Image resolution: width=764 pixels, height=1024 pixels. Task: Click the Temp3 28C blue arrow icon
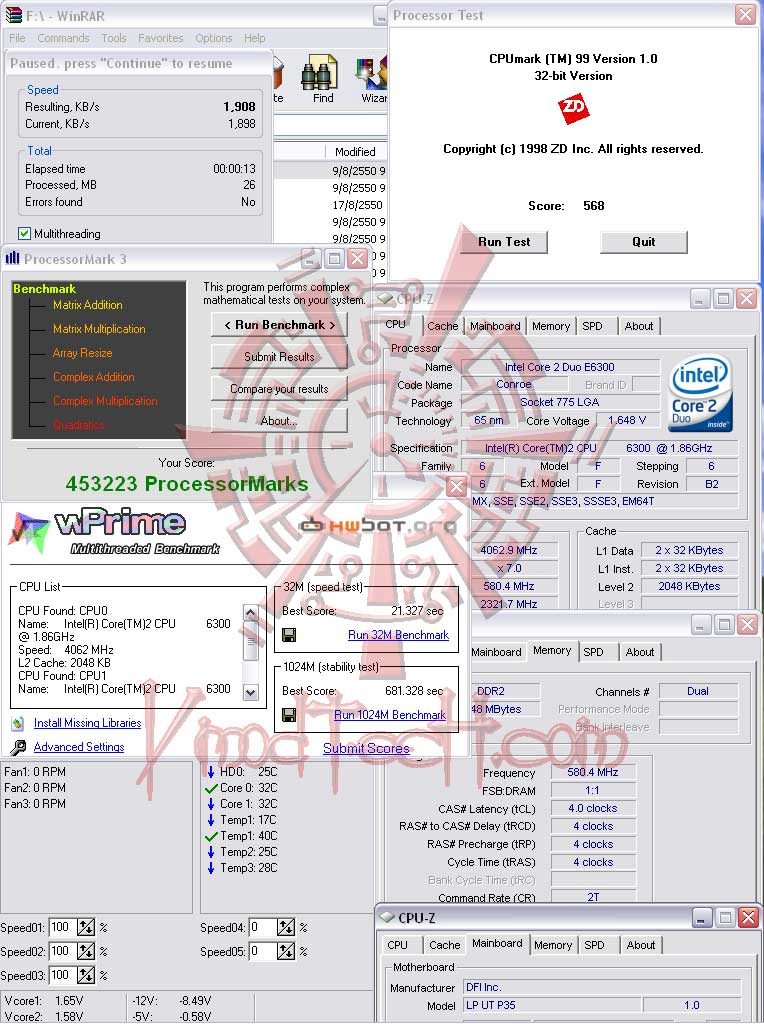(211, 868)
